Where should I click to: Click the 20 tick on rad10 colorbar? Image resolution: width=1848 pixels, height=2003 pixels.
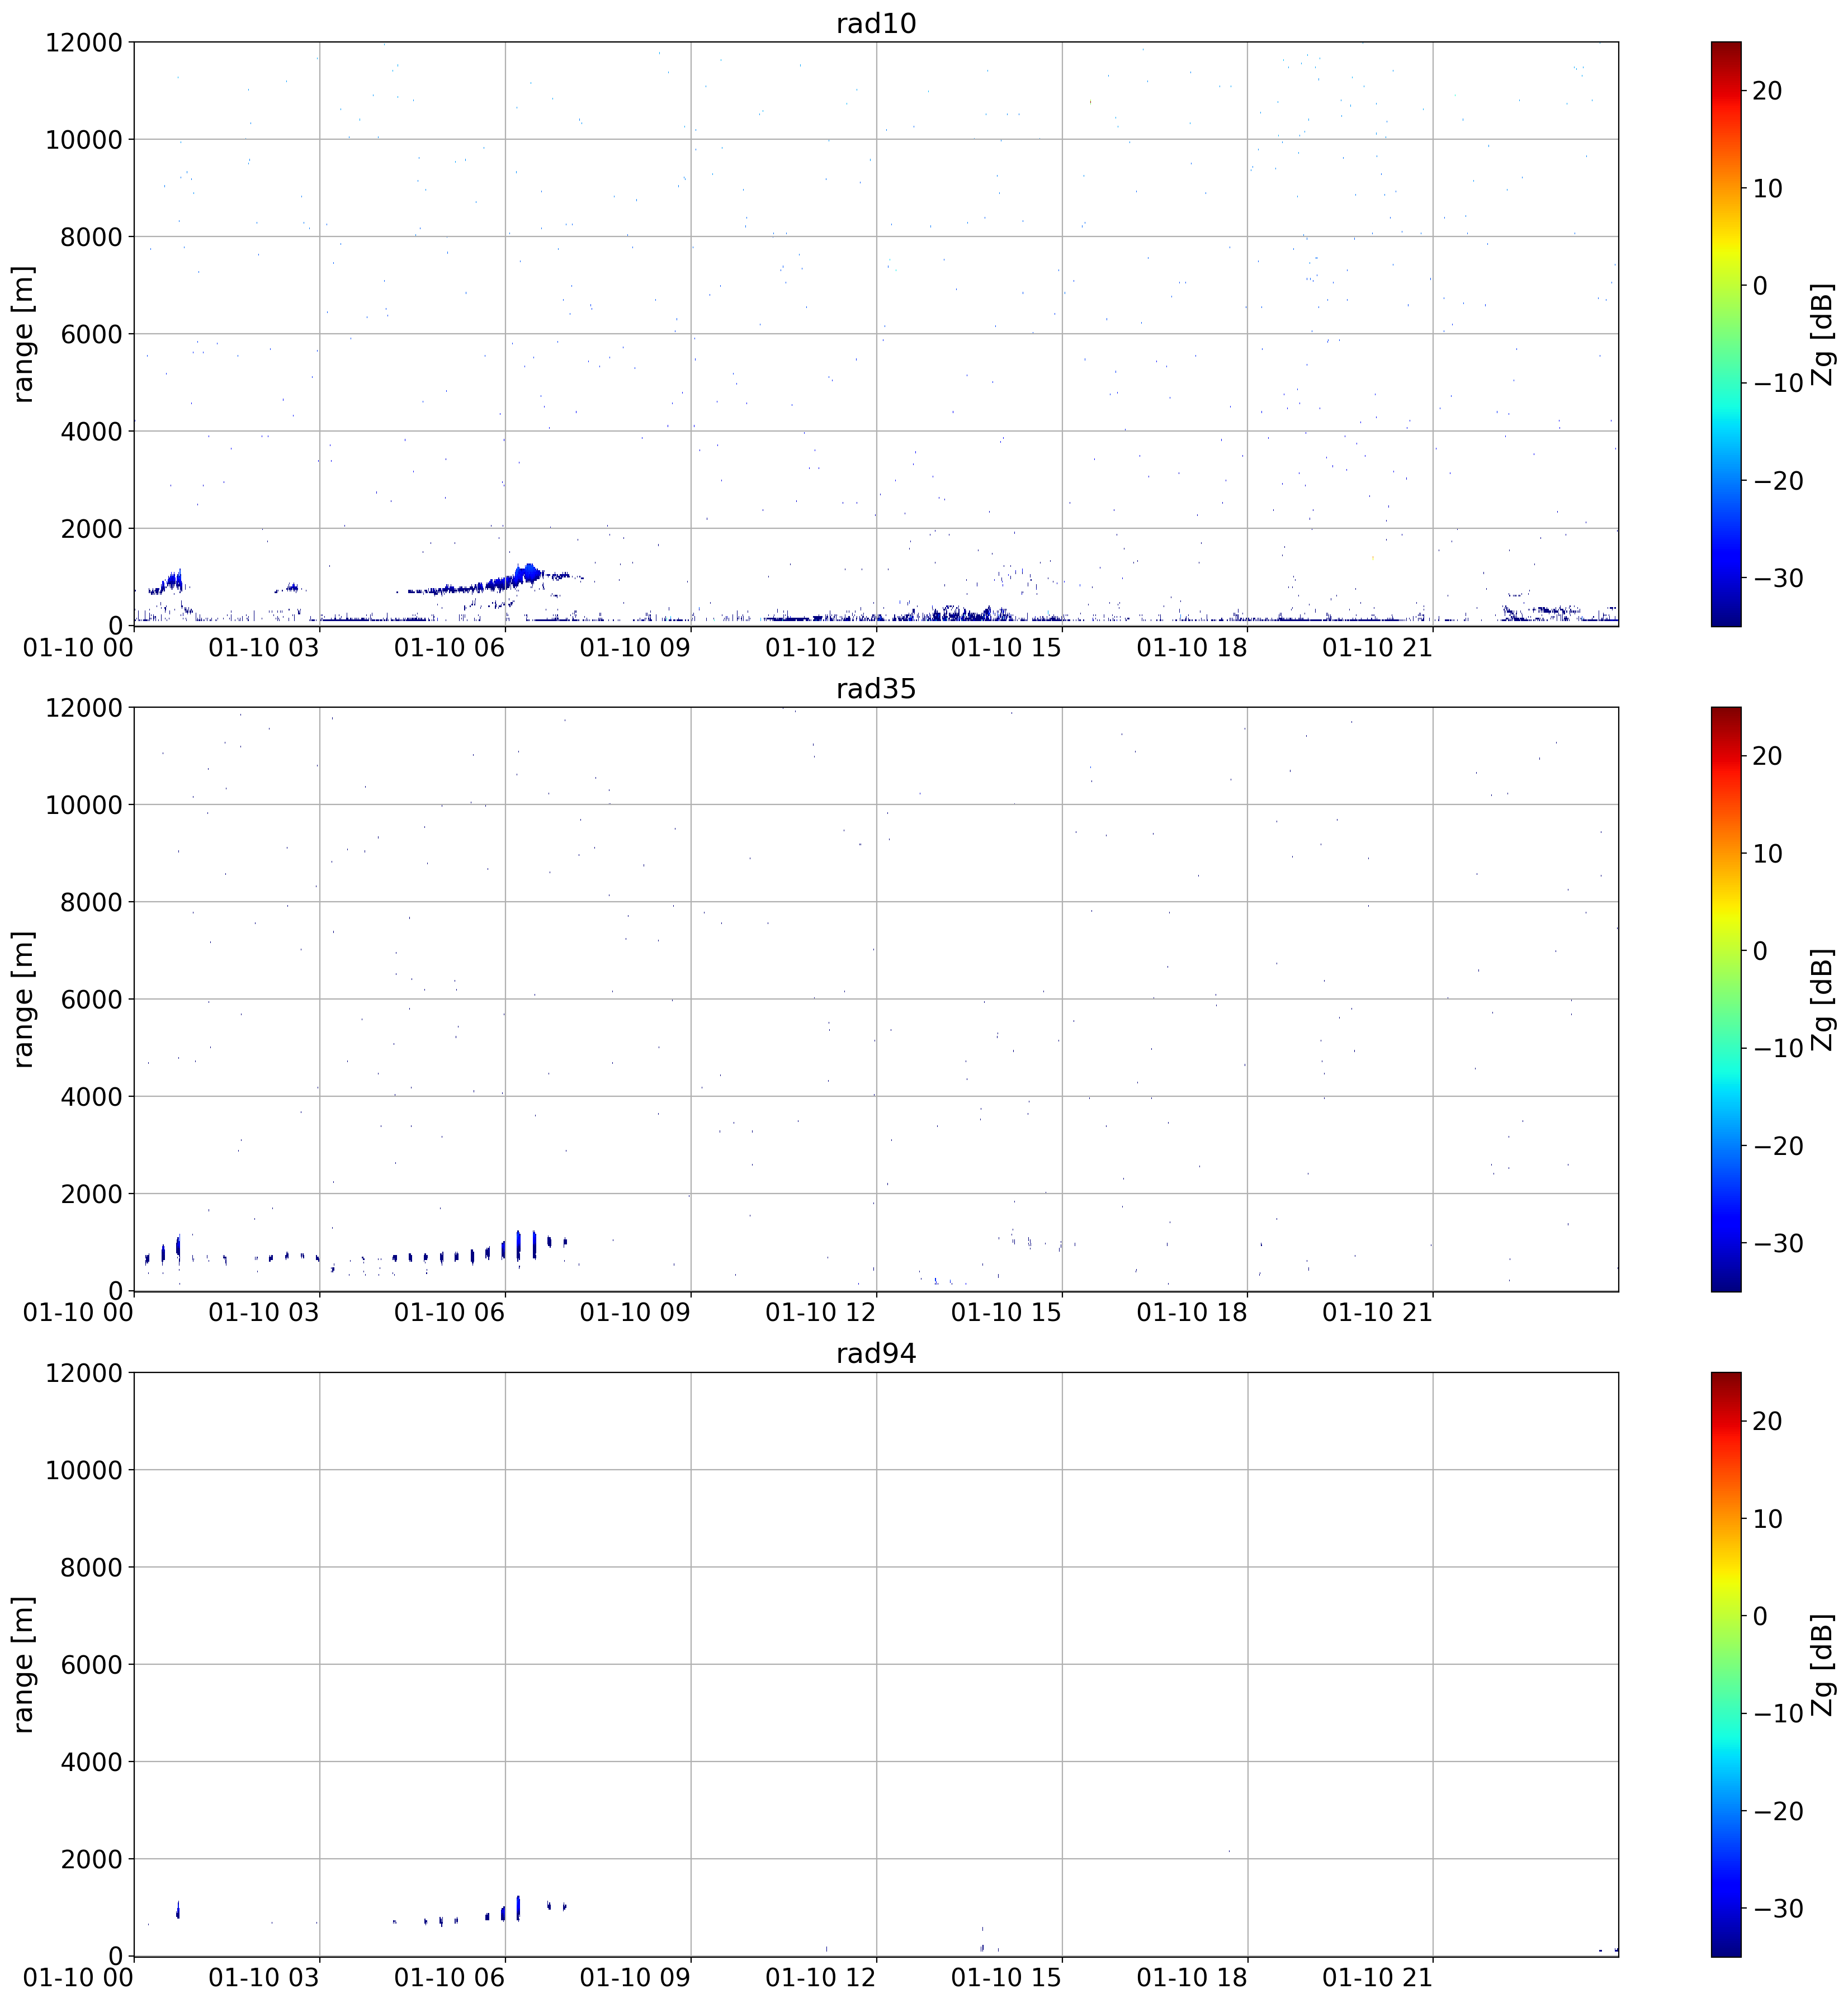[x=1767, y=91]
